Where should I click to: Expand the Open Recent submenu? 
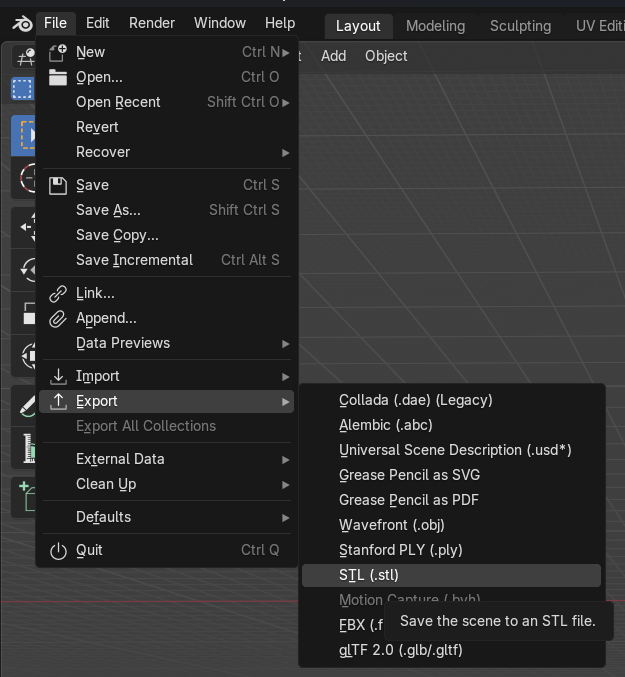coord(167,102)
